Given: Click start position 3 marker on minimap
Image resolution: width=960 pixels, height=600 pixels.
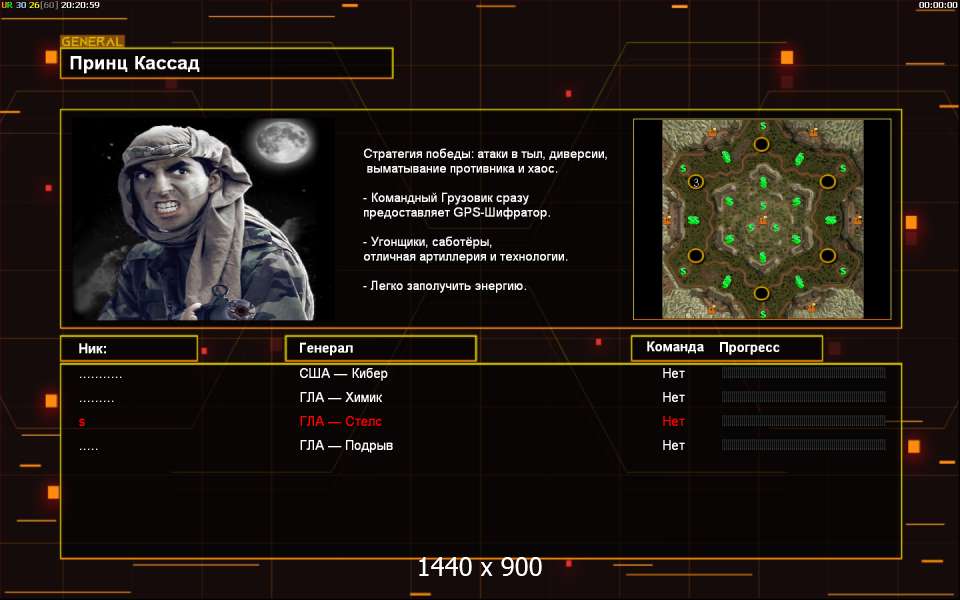Looking at the screenshot, I should 697,180.
